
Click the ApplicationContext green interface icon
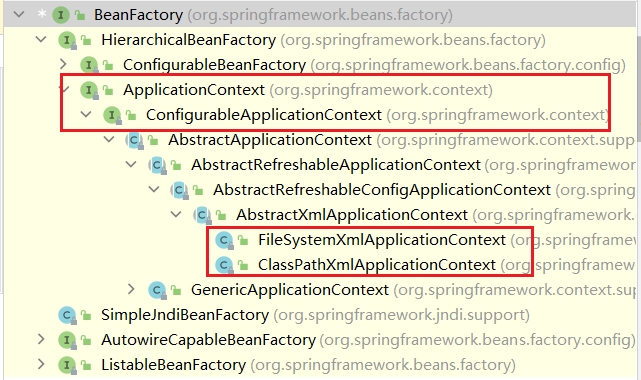point(89,90)
